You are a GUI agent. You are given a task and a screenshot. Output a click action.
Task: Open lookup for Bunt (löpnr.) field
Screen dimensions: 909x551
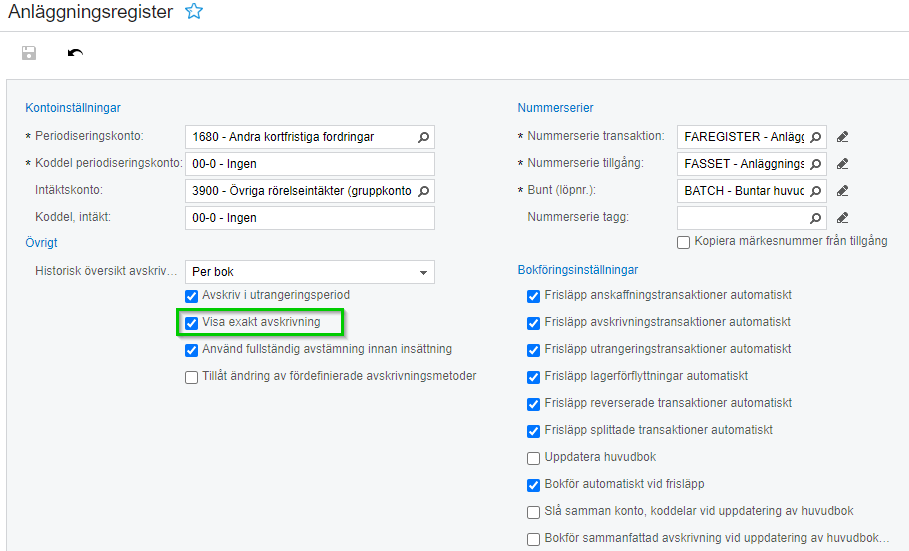point(816,191)
